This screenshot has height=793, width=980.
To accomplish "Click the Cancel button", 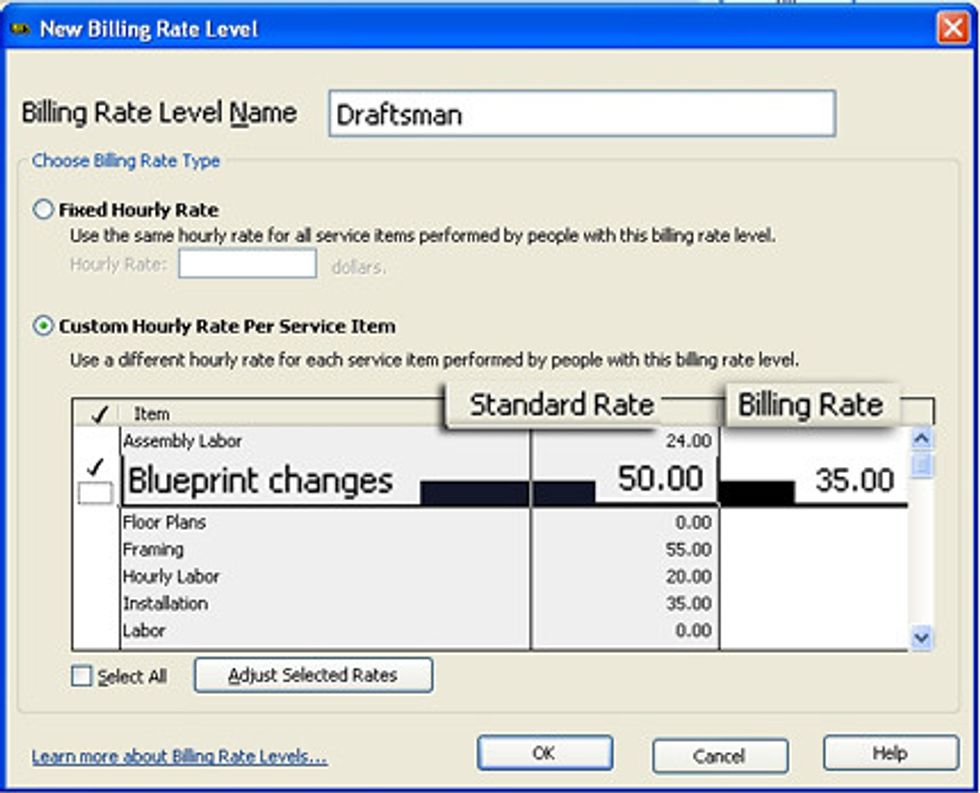I will pos(719,756).
